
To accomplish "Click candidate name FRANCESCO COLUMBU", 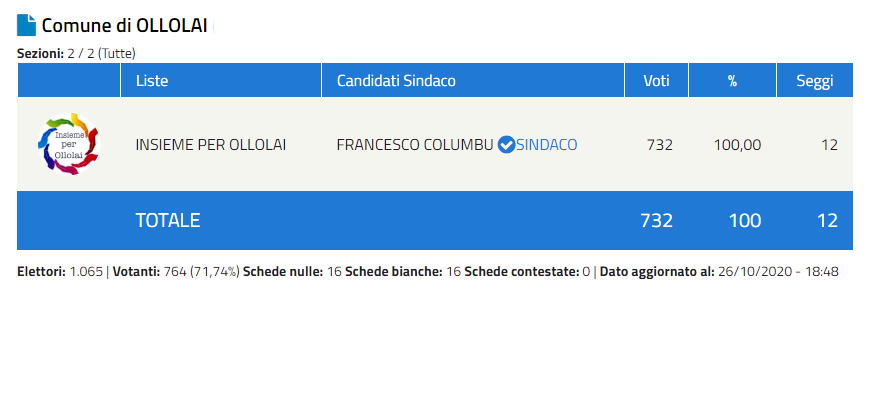I will (x=415, y=145).
